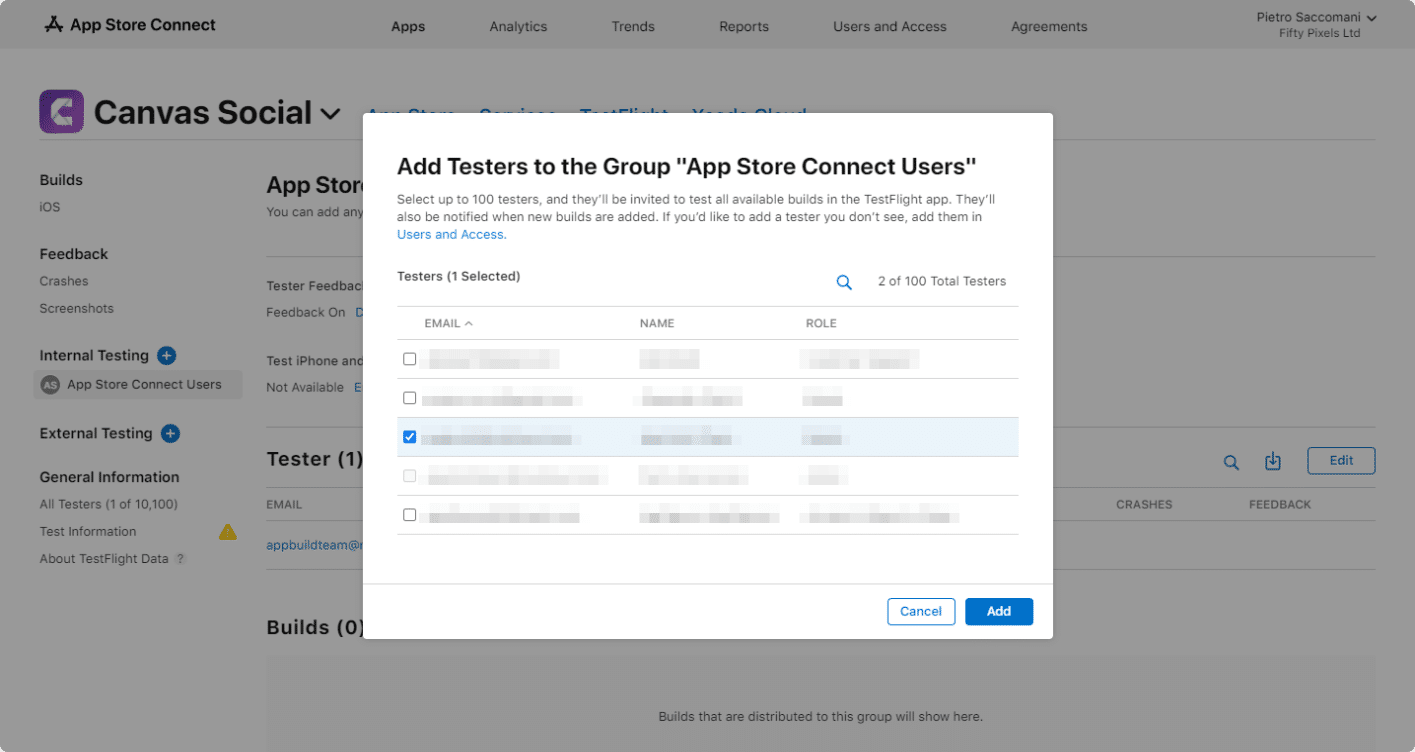Check the last tester row checkbox
Viewport: 1415px width, 752px height.
coord(409,515)
